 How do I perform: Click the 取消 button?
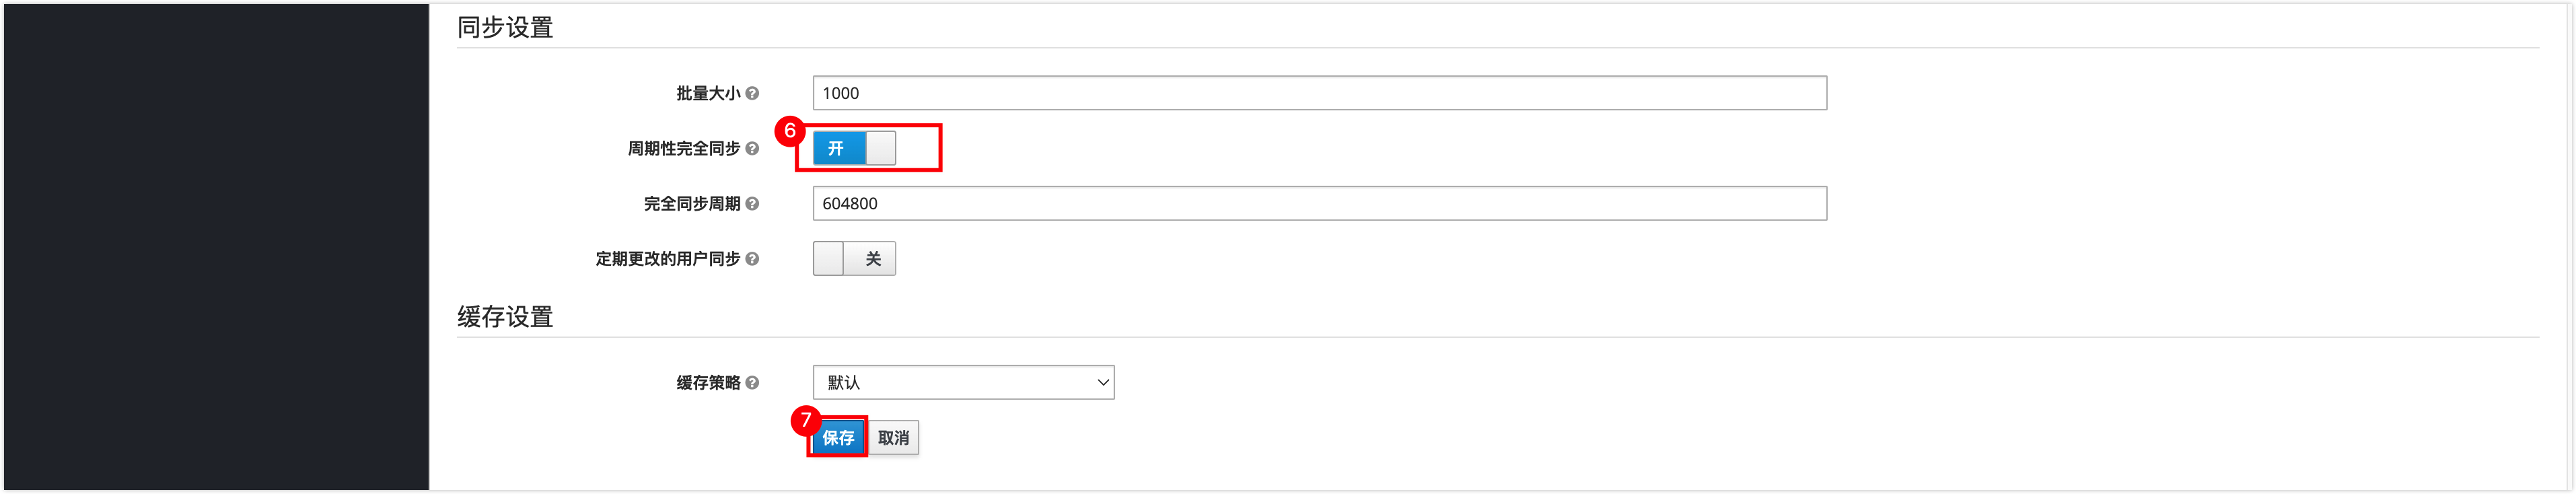click(x=893, y=438)
